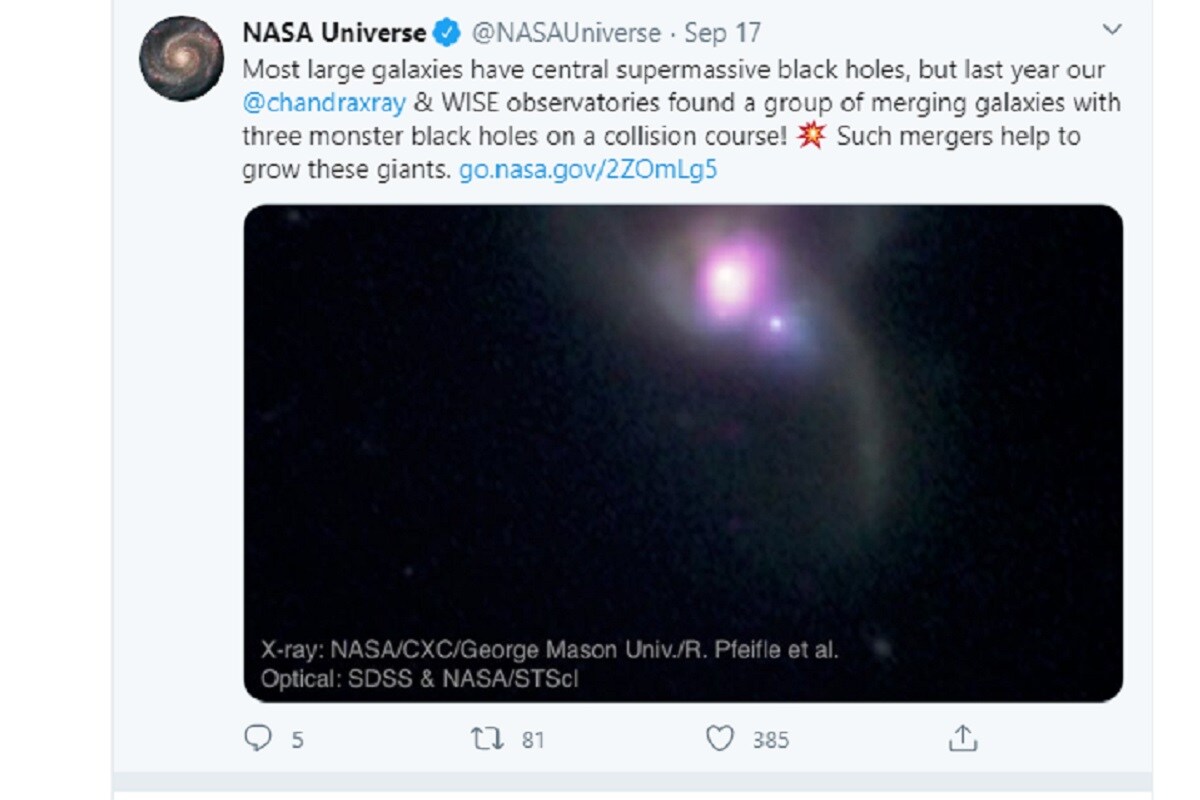Open the NASA Universe galaxy avatar

point(180,59)
